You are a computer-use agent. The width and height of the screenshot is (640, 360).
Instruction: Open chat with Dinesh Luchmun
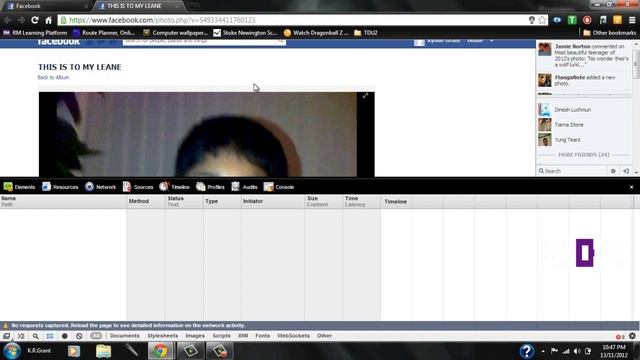584,110
